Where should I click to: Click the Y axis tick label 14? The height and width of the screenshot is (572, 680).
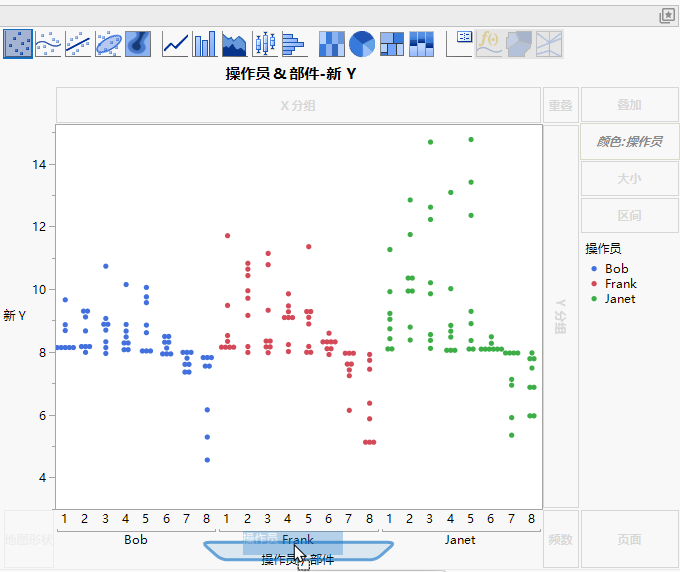click(x=39, y=164)
